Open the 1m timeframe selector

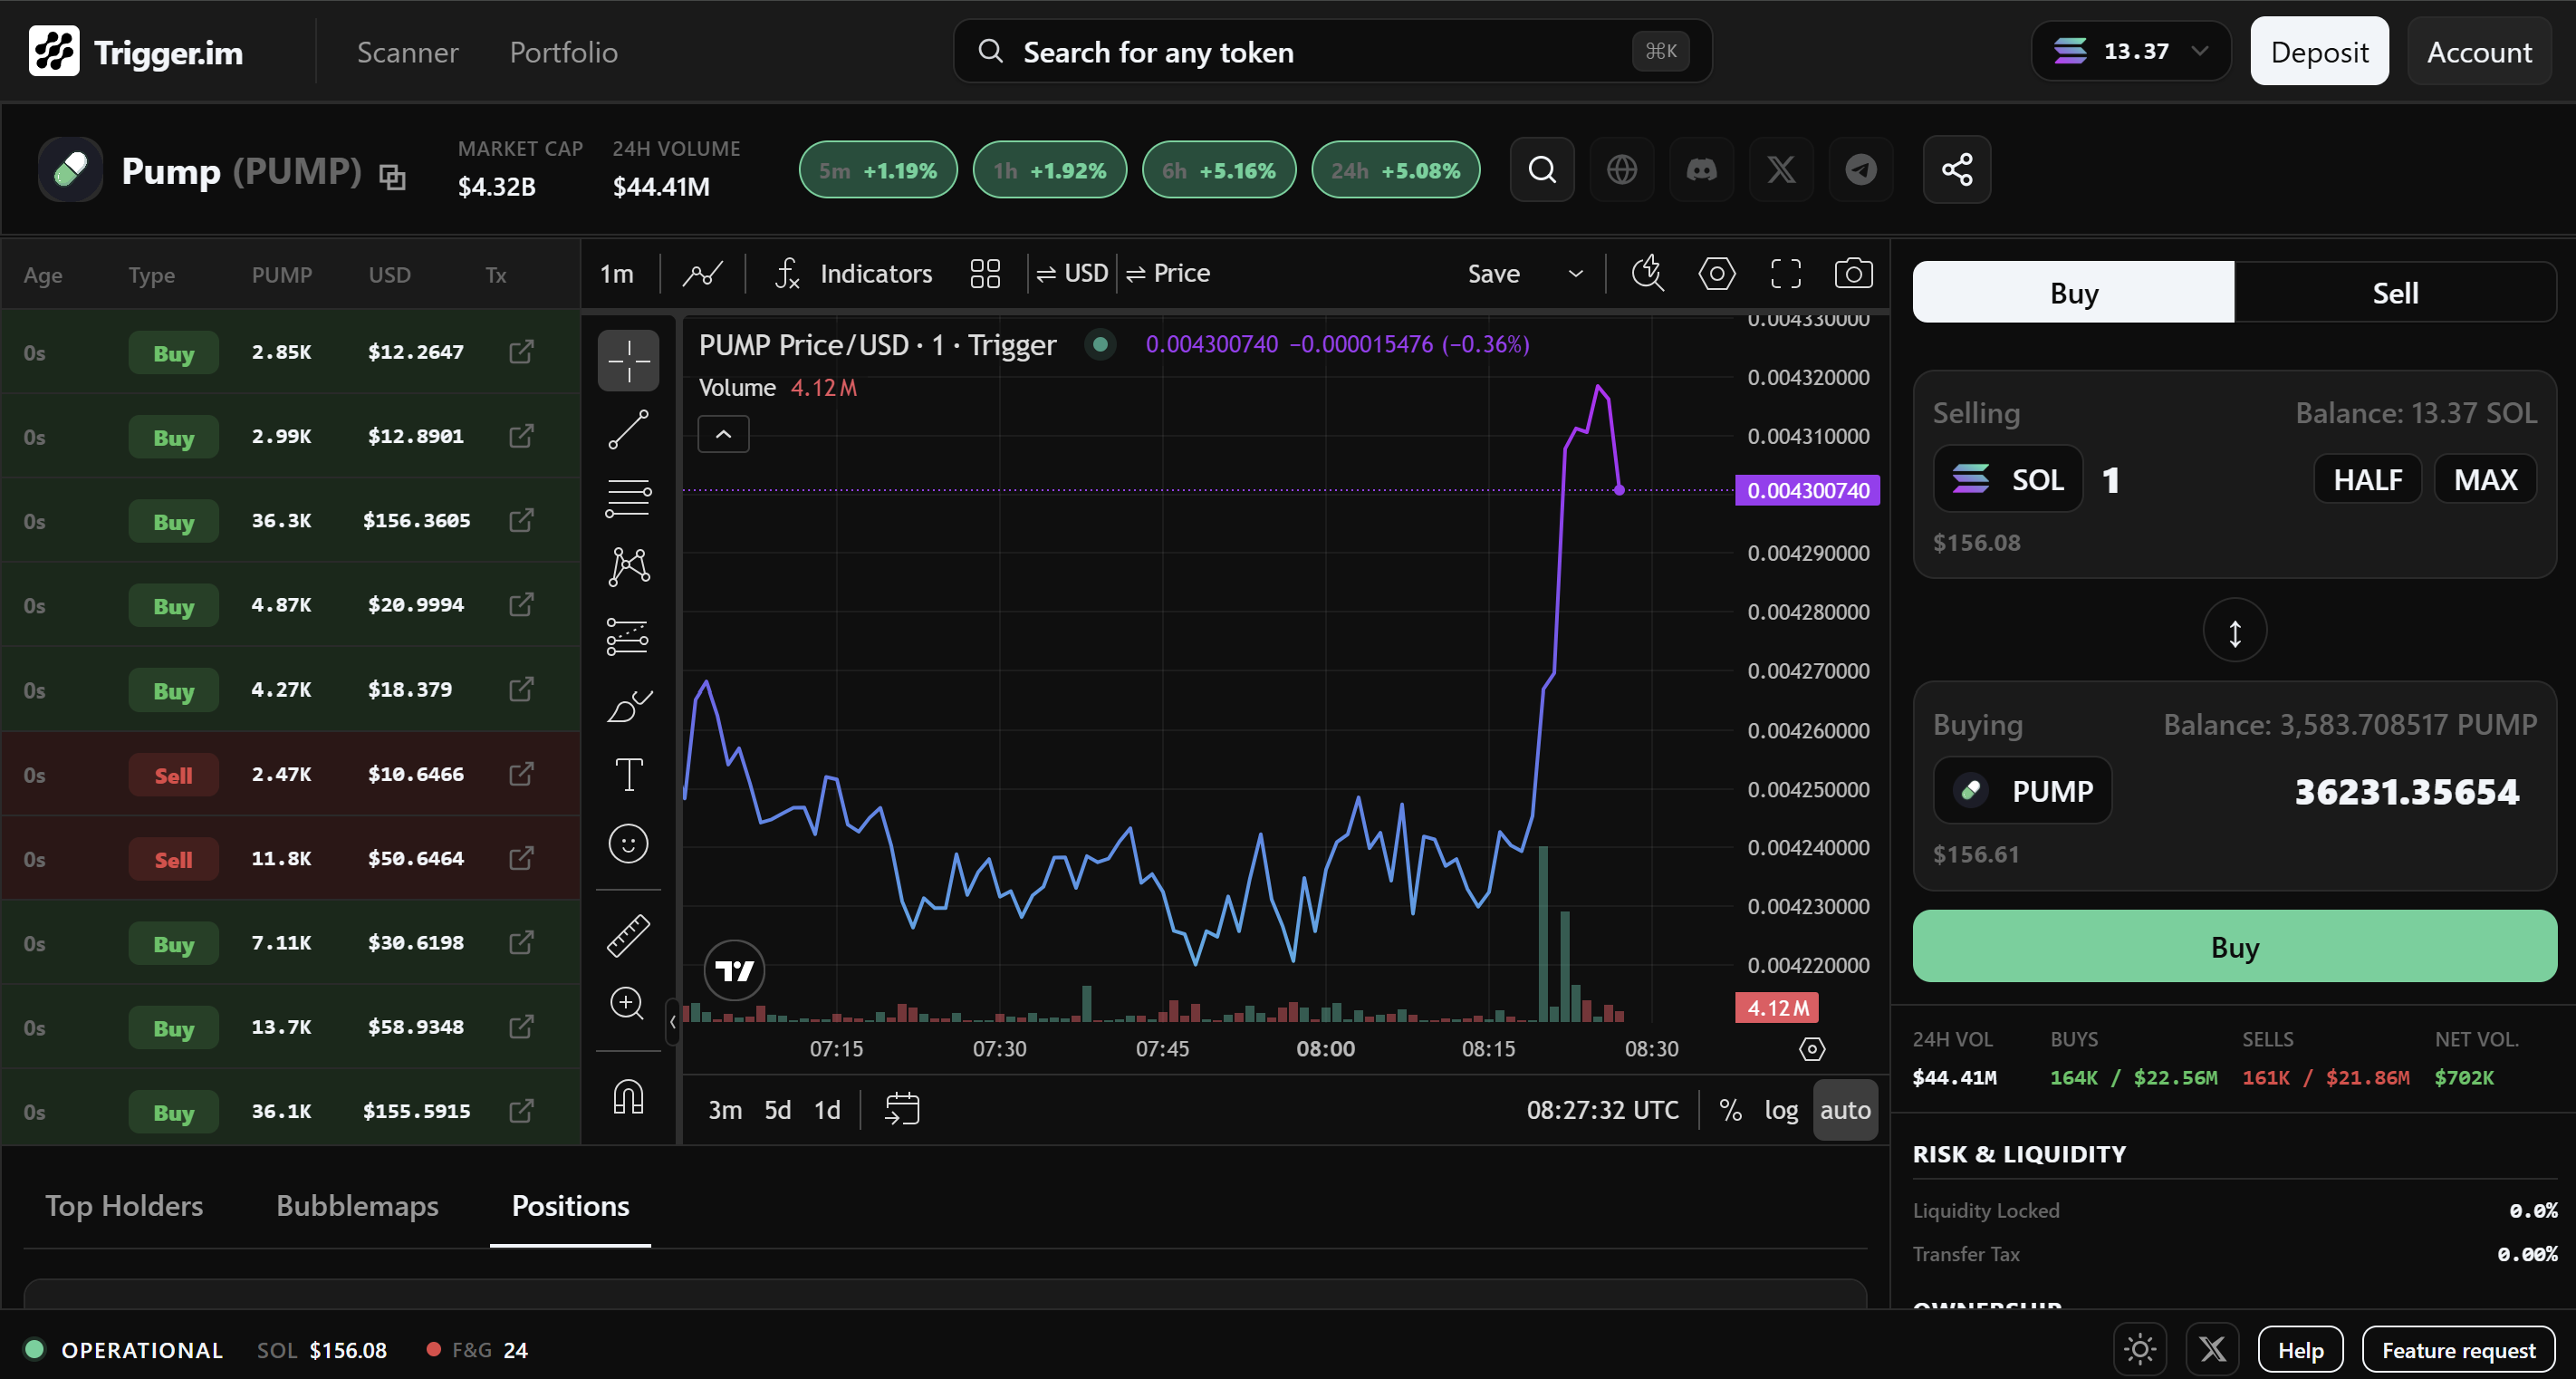click(x=617, y=272)
